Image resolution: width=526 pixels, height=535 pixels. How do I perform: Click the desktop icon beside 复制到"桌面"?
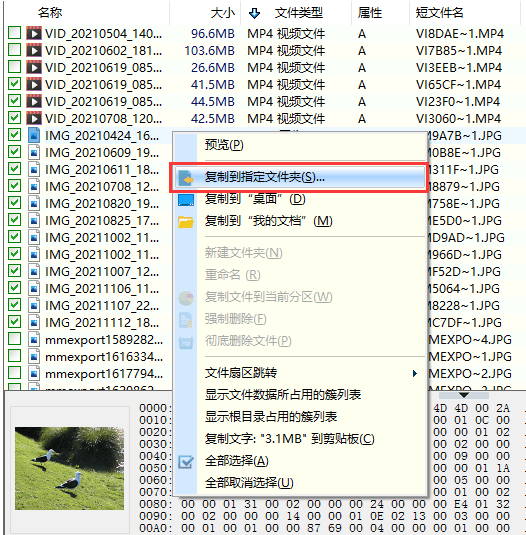(186, 200)
